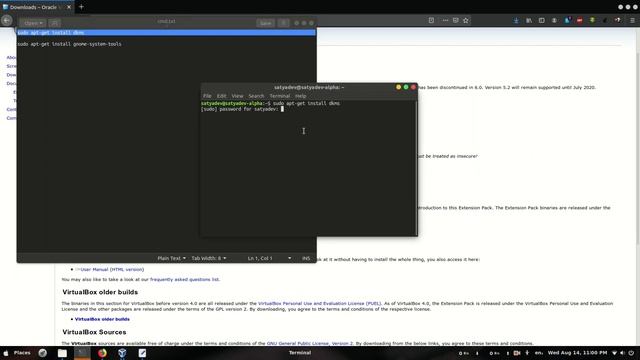This screenshot has height=360, width=640.
Task: Open the Tab Width dropdown in gedit
Action: point(209,258)
